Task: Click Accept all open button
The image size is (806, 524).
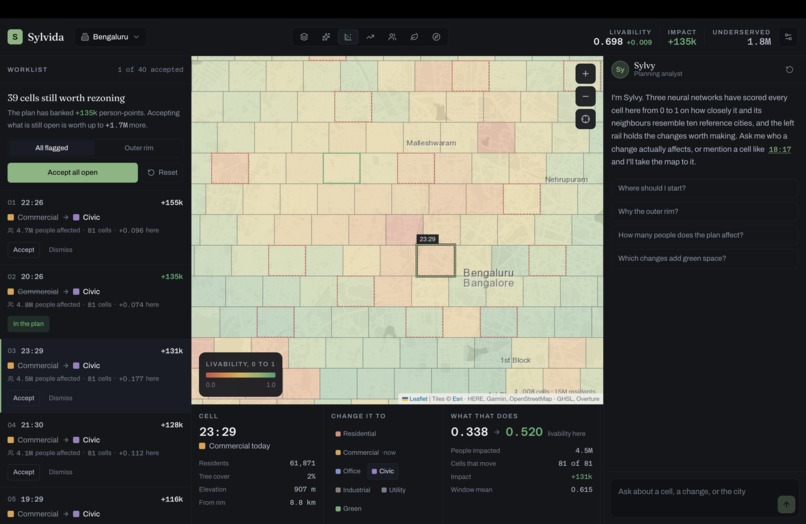Action: pos(72,172)
